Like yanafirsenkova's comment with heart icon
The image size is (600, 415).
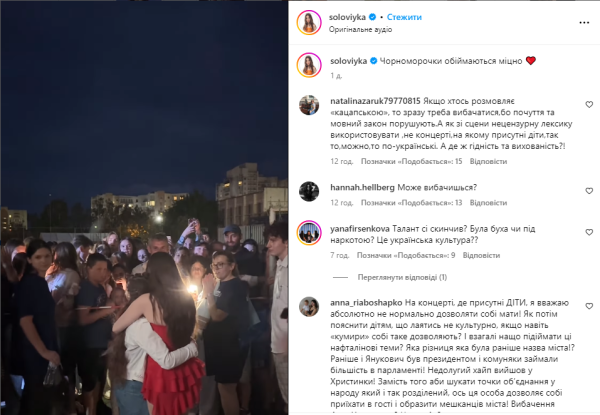click(589, 232)
